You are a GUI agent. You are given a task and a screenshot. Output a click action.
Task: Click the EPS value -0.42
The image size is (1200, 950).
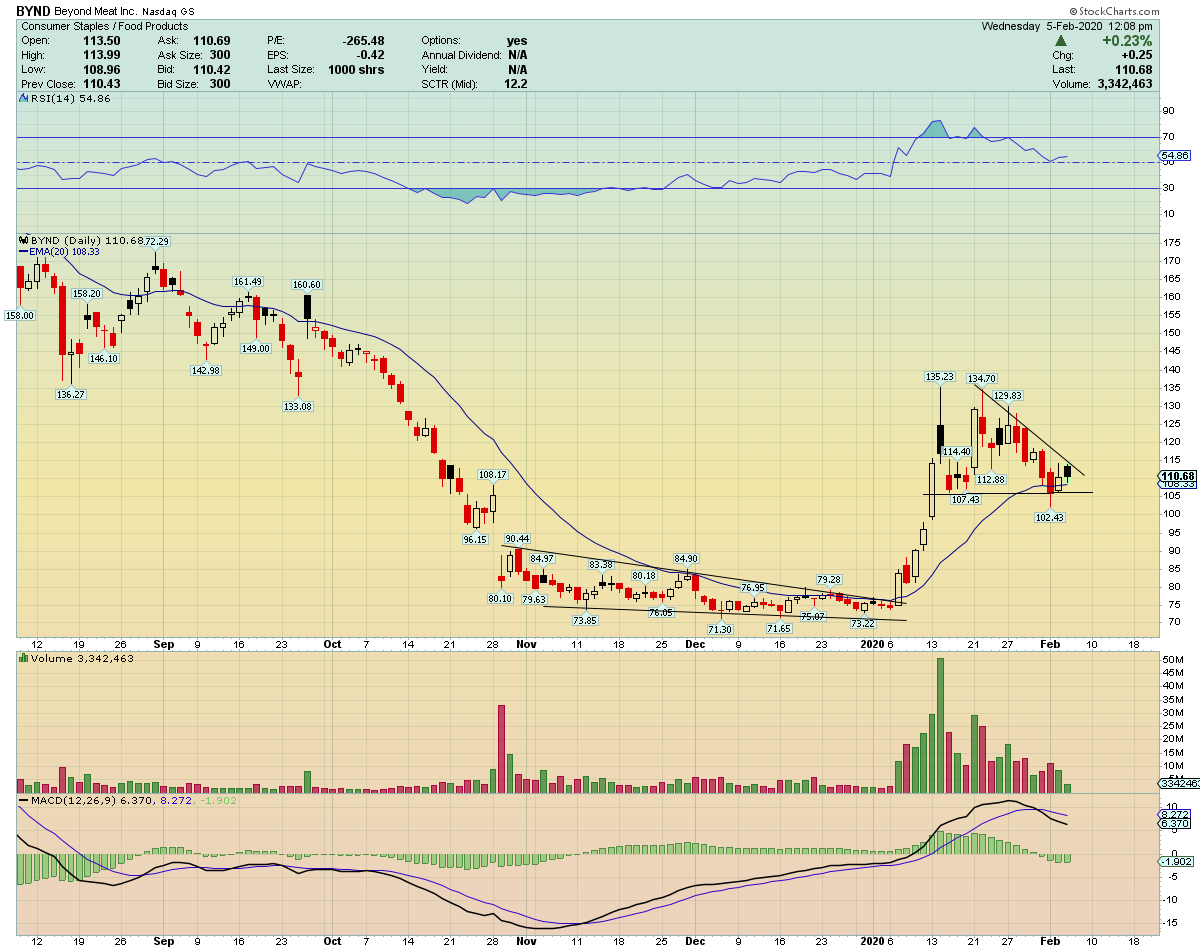[x=371, y=54]
